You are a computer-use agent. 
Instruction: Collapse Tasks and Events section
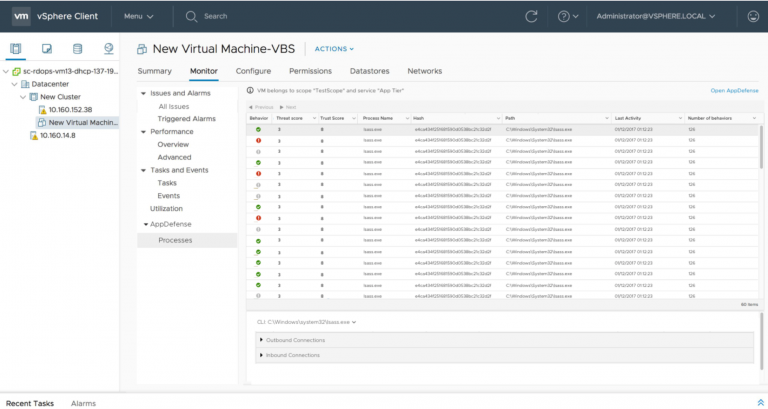tap(144, 170)
